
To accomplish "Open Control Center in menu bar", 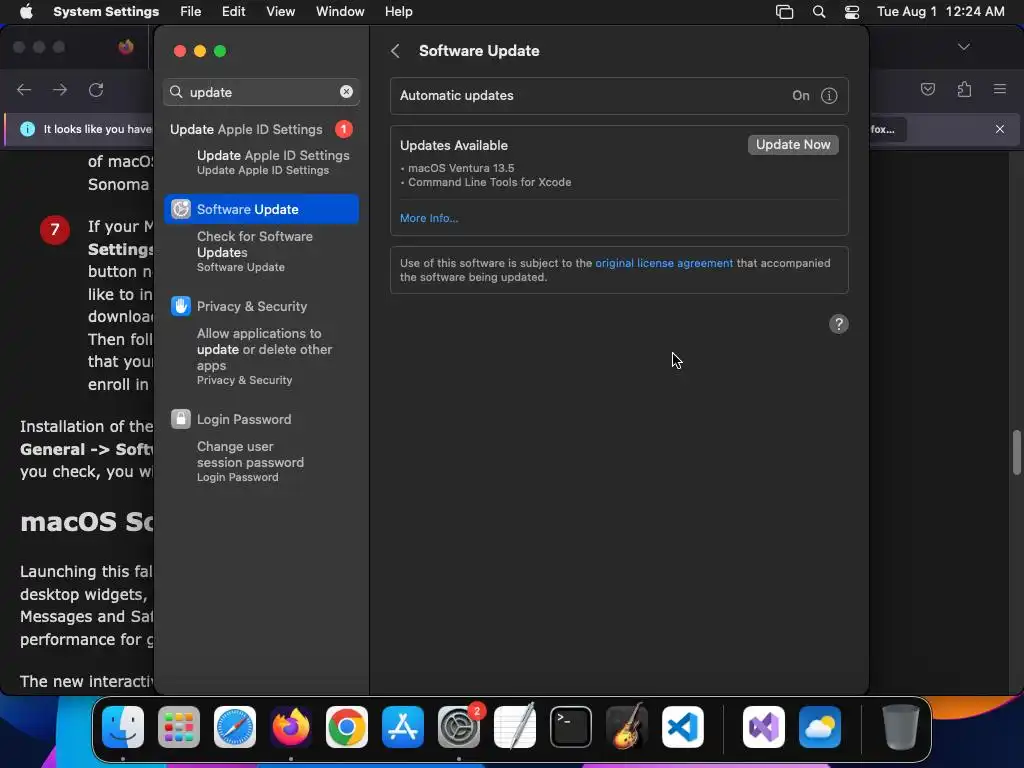I will (x=852, y=12).
